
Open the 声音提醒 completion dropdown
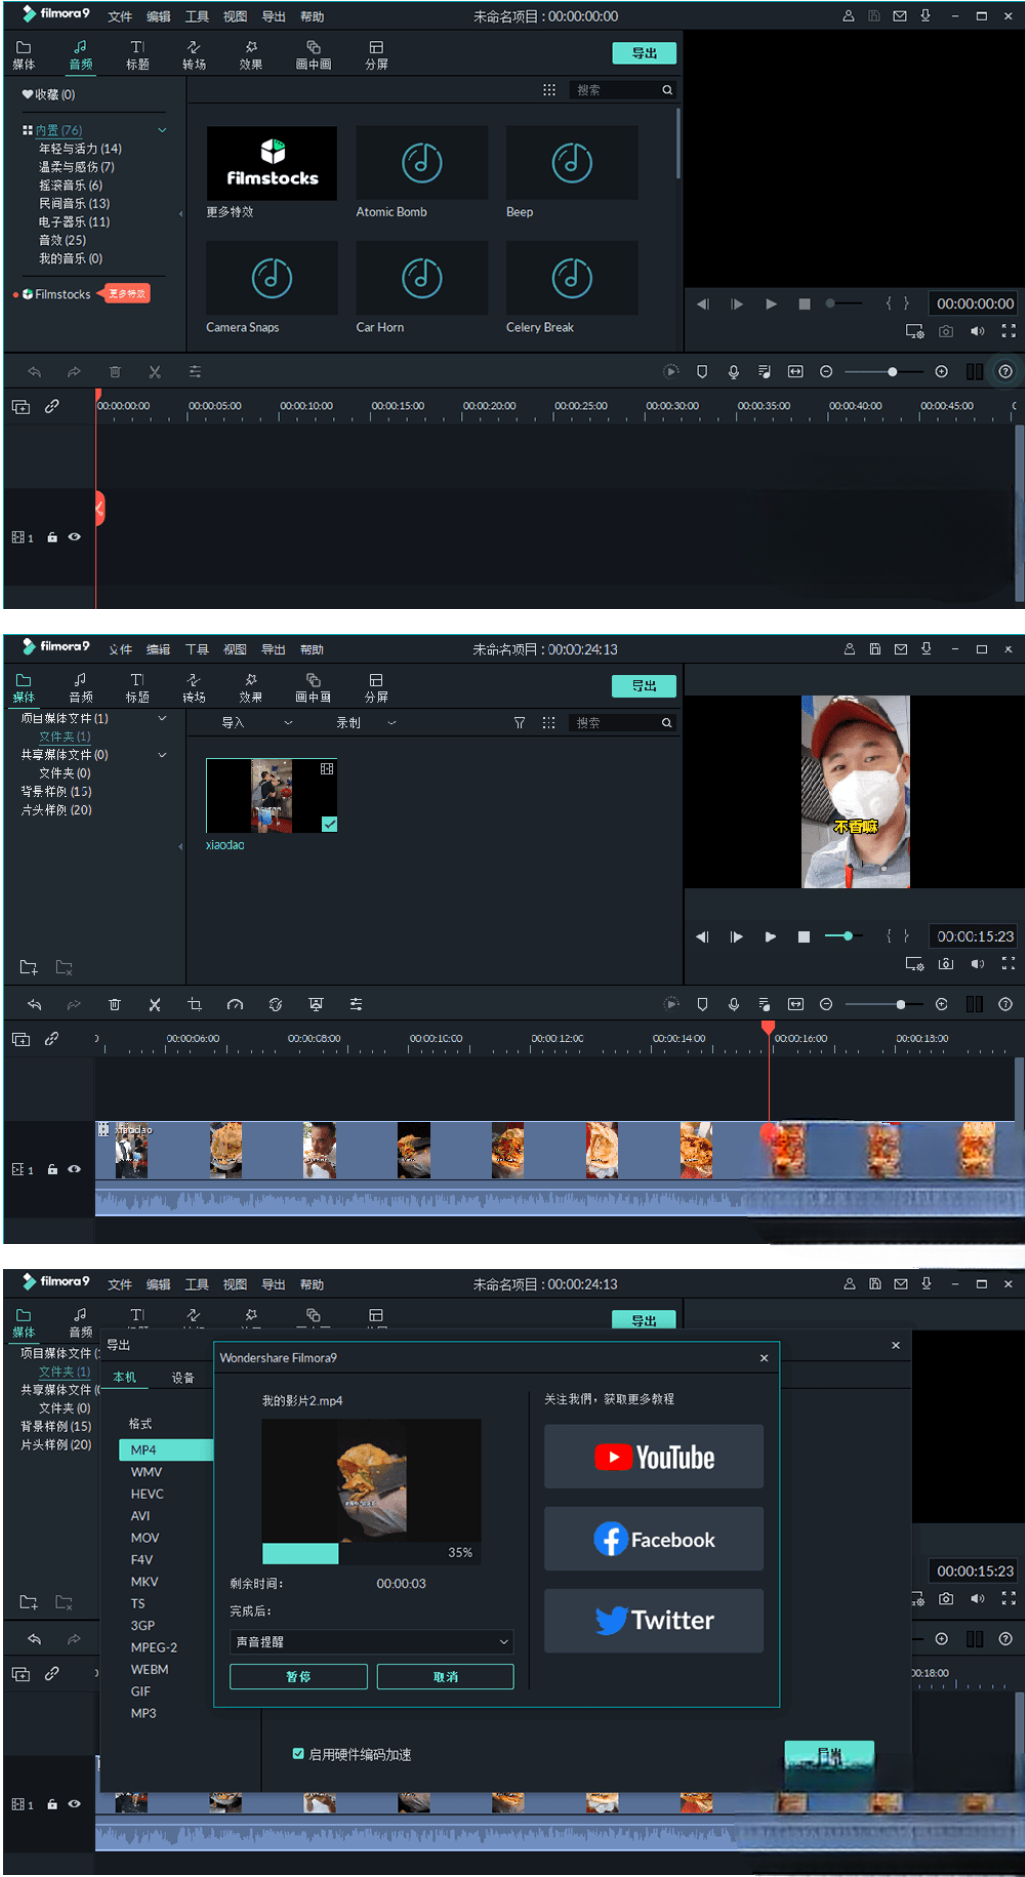coord(371,1642)
